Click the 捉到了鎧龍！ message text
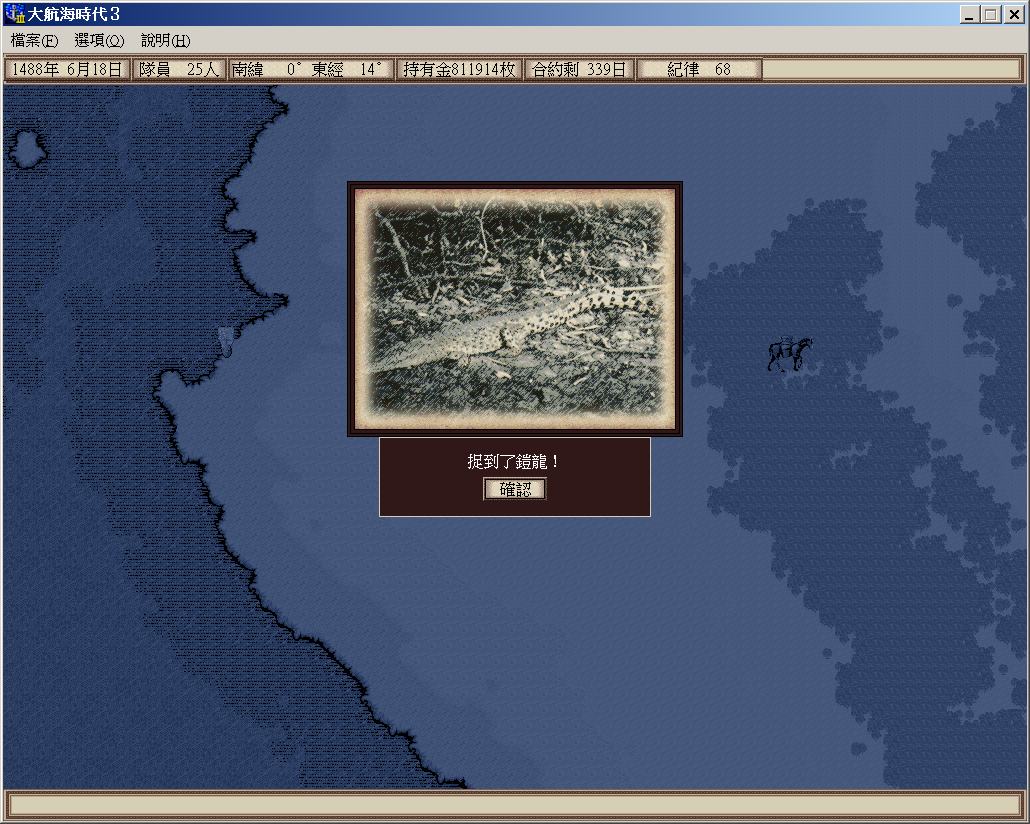 coord(514,462)
